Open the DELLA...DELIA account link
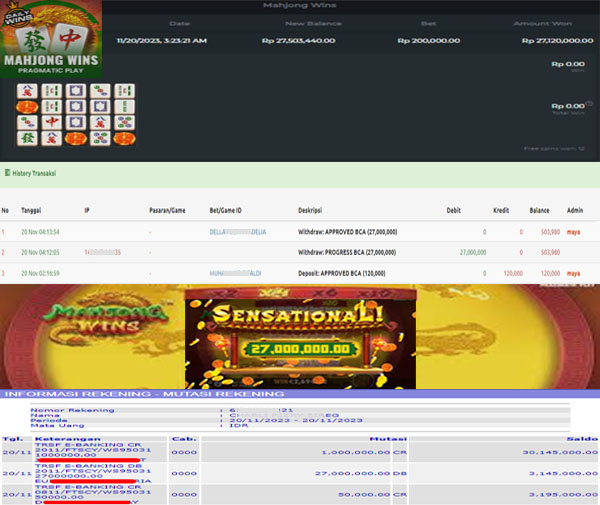Viewport: 600px width, 505px height. click(238, 232)
